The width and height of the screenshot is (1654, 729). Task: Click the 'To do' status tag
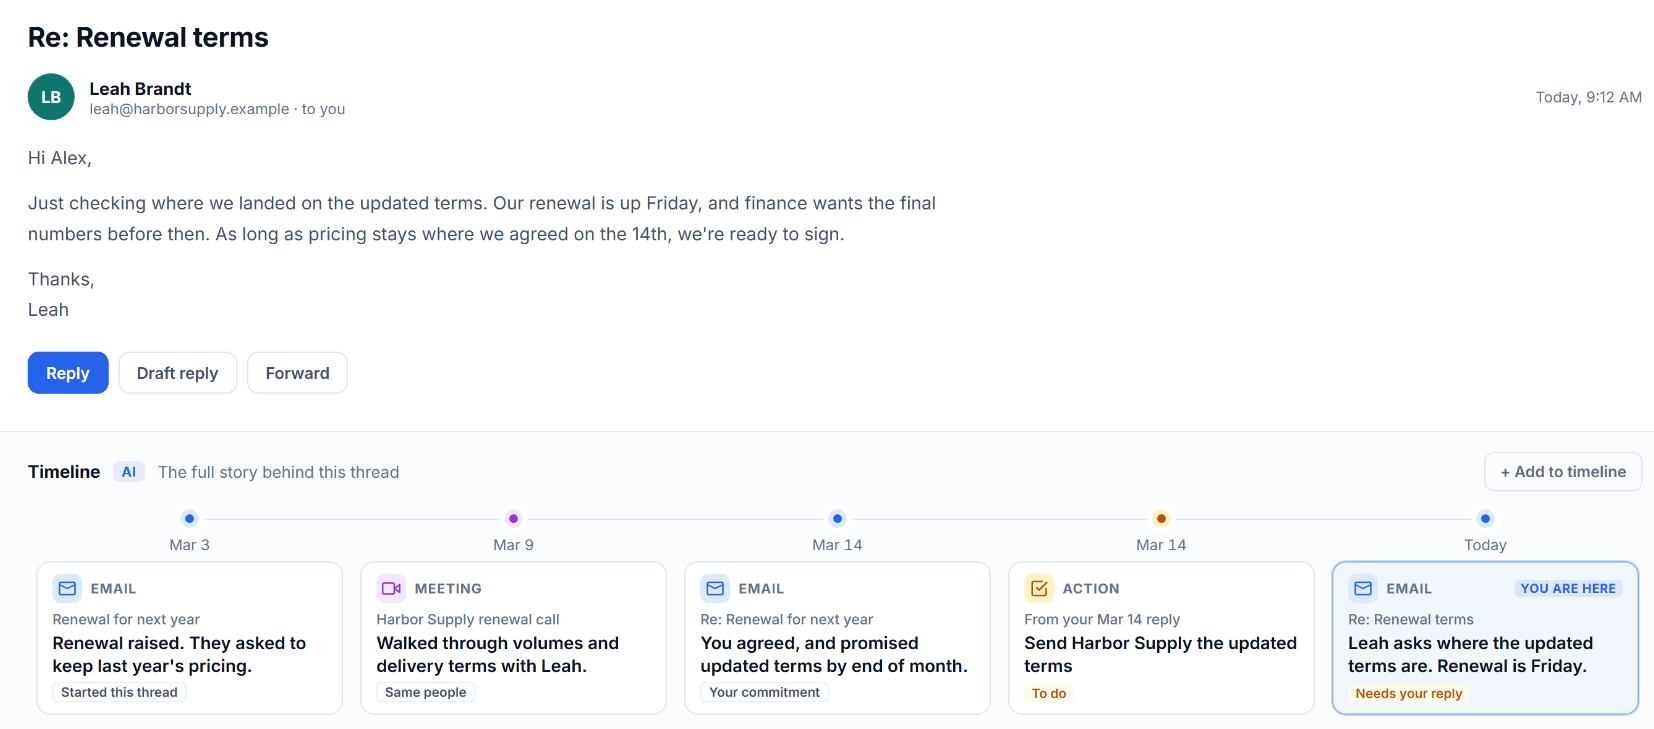(x=1049, y=693)
